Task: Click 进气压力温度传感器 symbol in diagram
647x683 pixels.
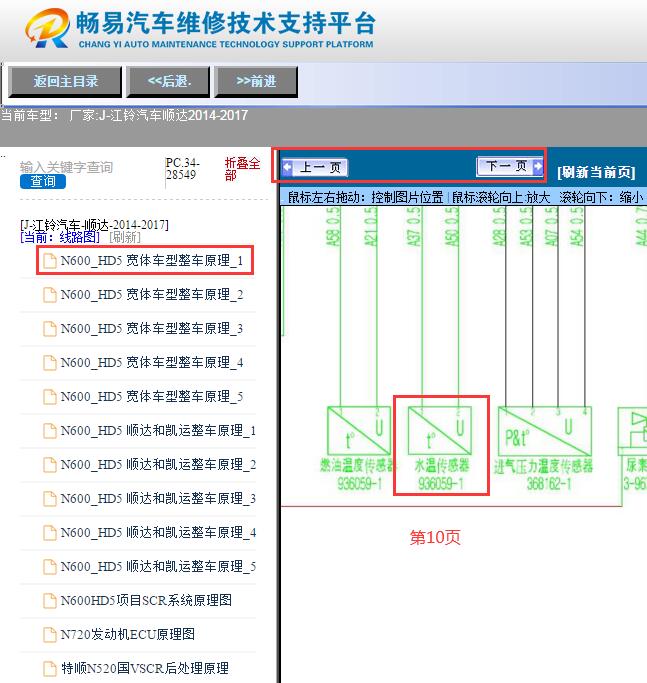Action: coord(545,431)
